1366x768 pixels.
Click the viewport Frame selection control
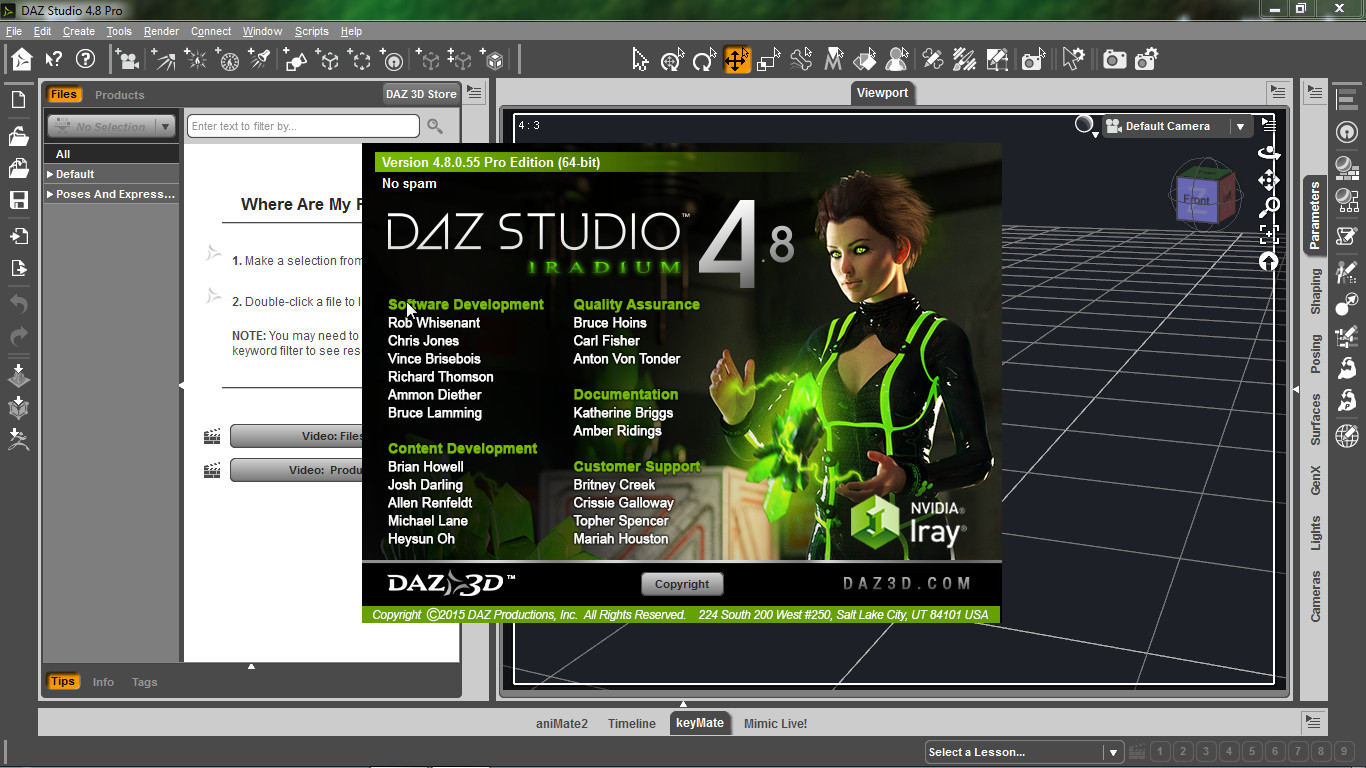click(1269, 235)
